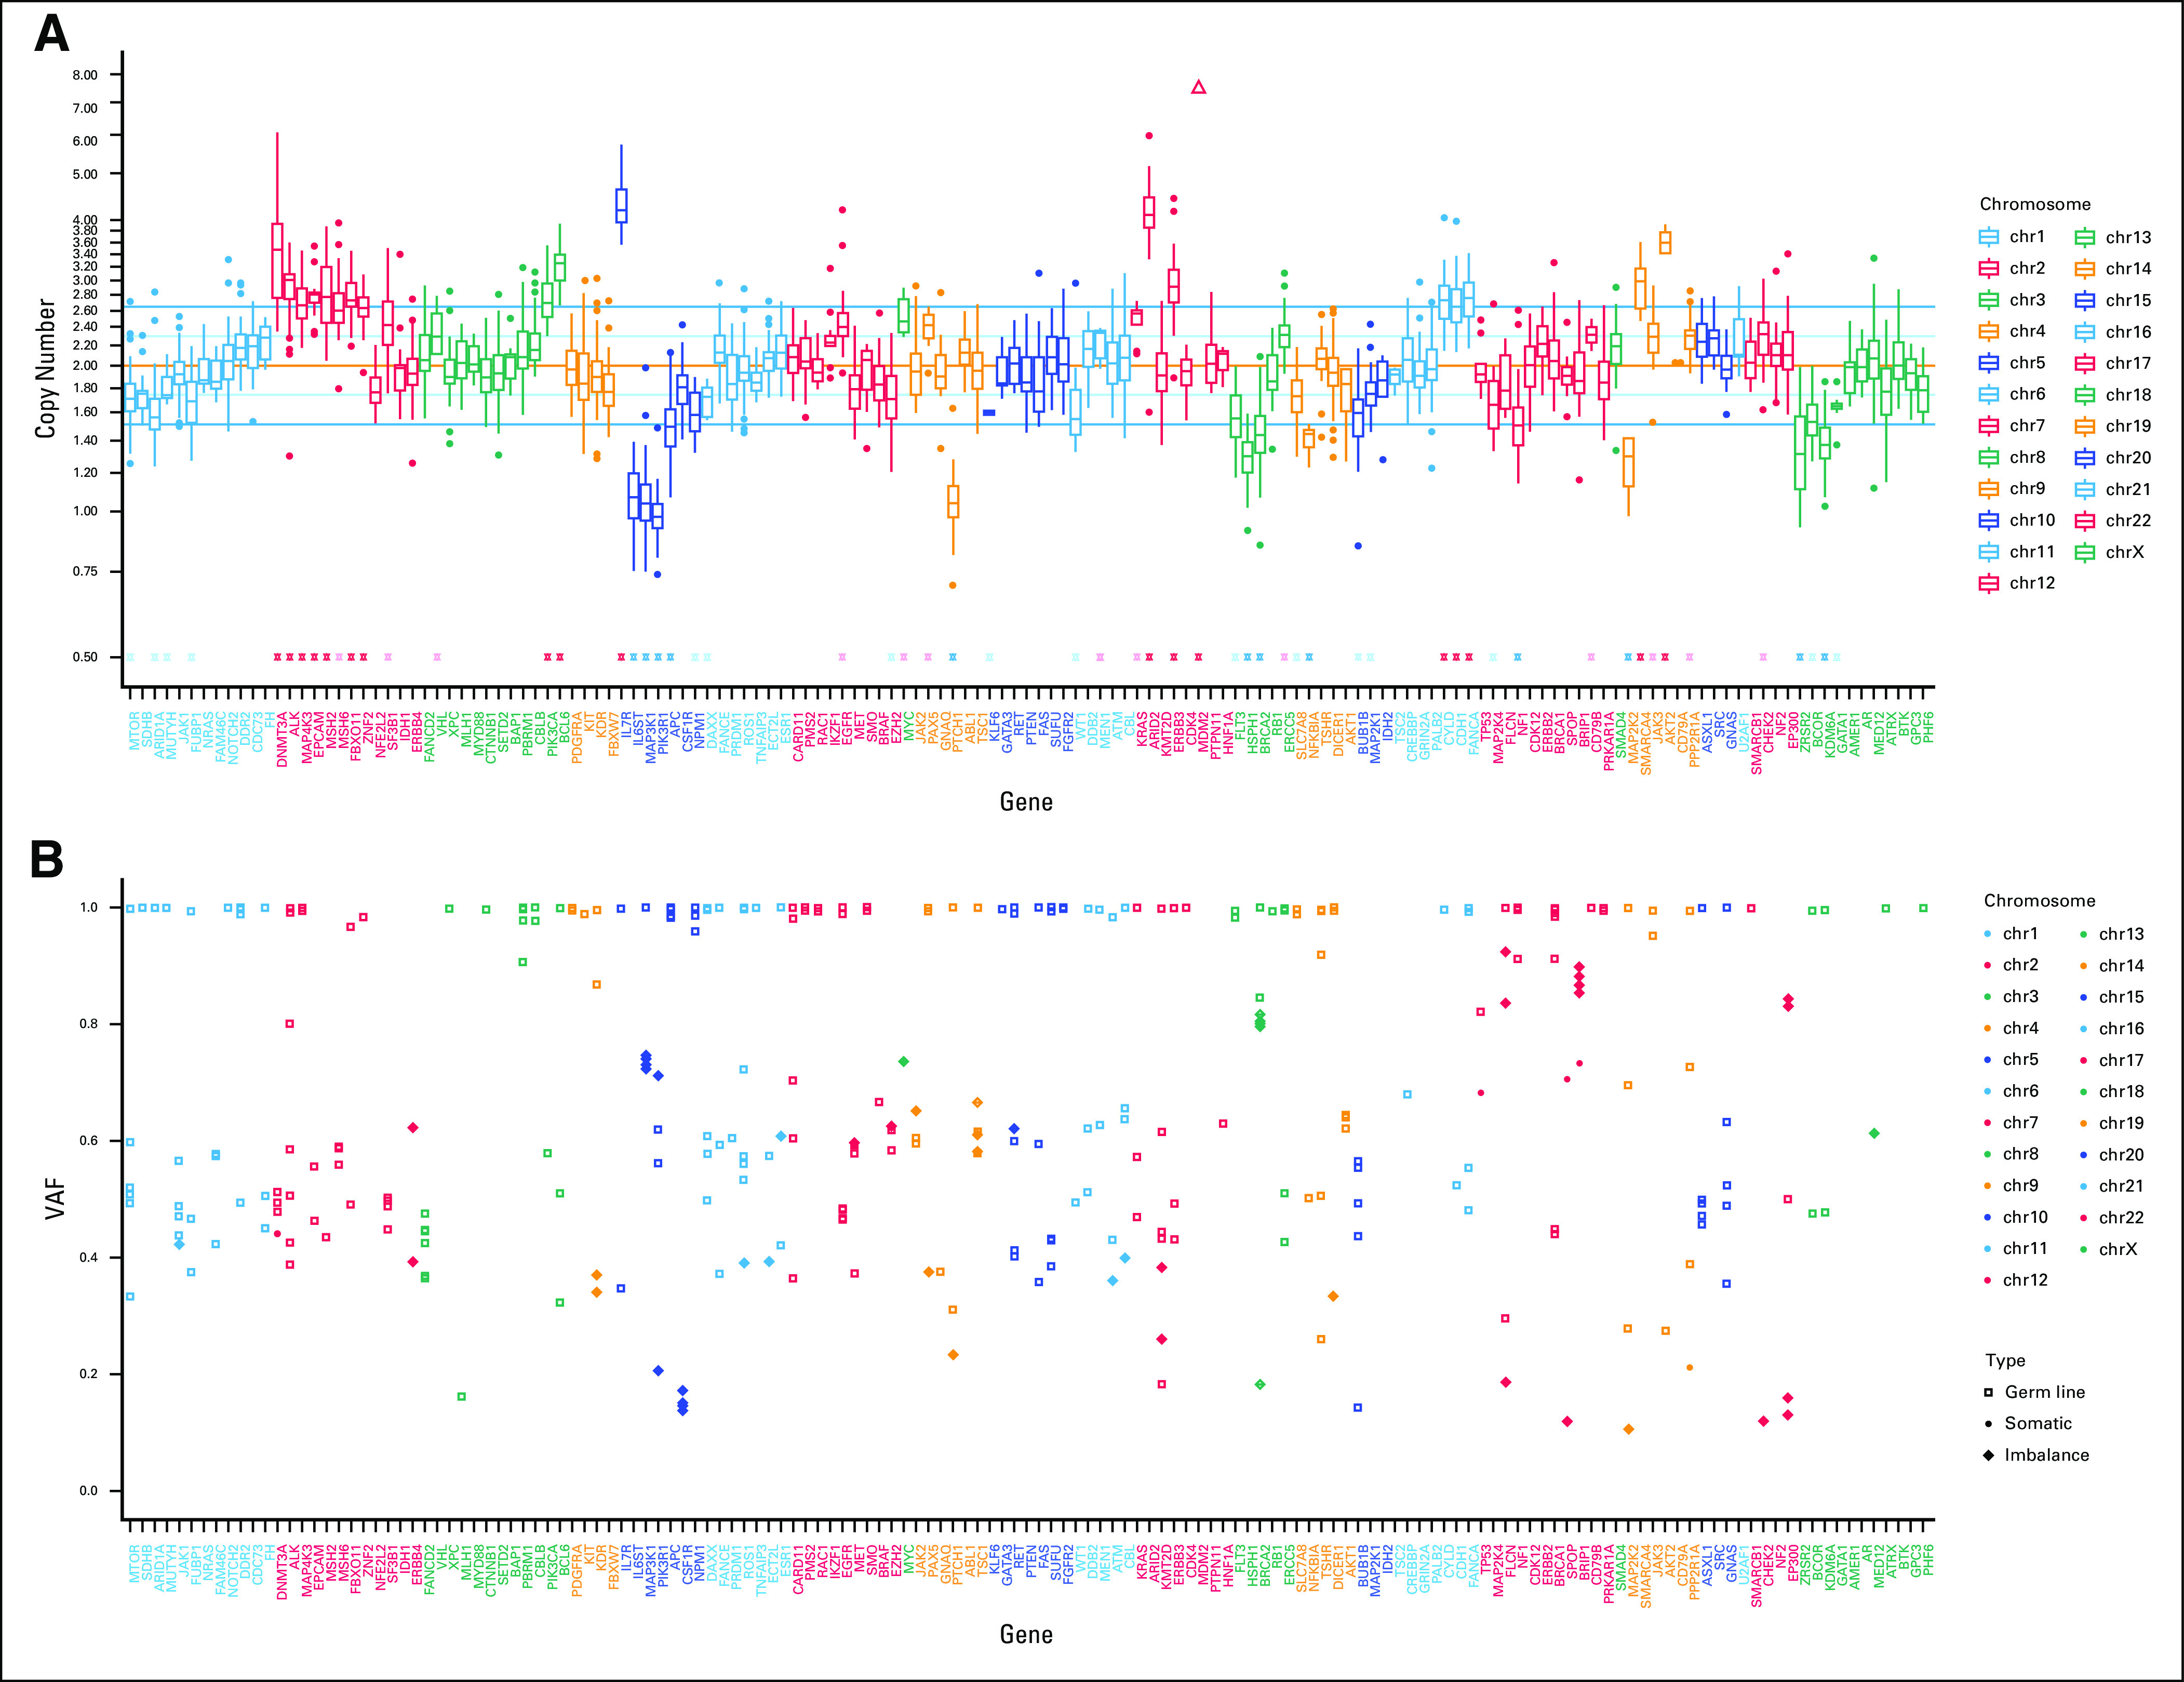This screenshot has width=2184, height=1682.
Task: Click the 8.00 tick on the Copy Number axis
Action: (85, 75)
